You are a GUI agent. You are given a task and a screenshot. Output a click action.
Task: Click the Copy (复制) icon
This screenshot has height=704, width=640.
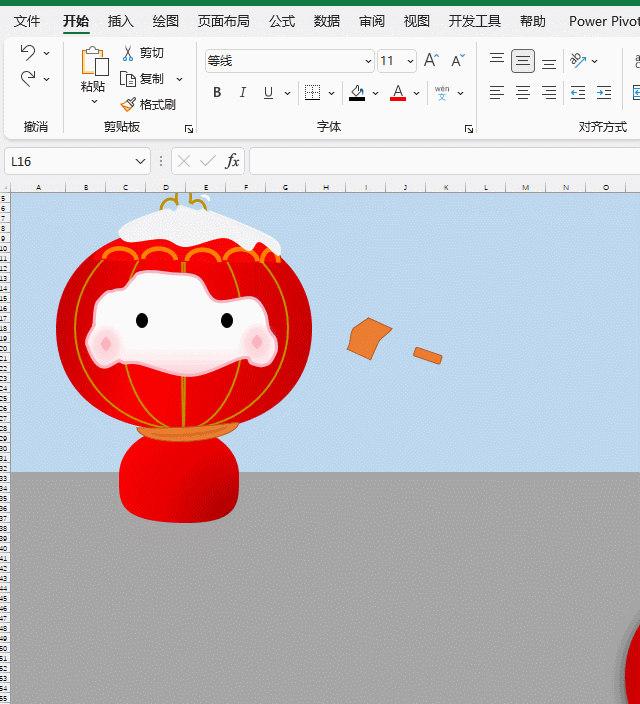point(128,79)
